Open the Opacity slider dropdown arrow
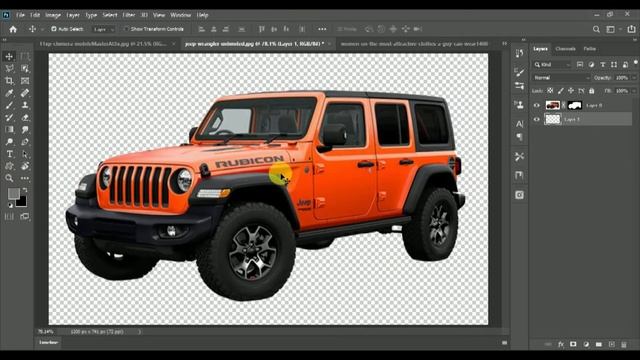Screen dimensions: 640x360 point(634,78)
